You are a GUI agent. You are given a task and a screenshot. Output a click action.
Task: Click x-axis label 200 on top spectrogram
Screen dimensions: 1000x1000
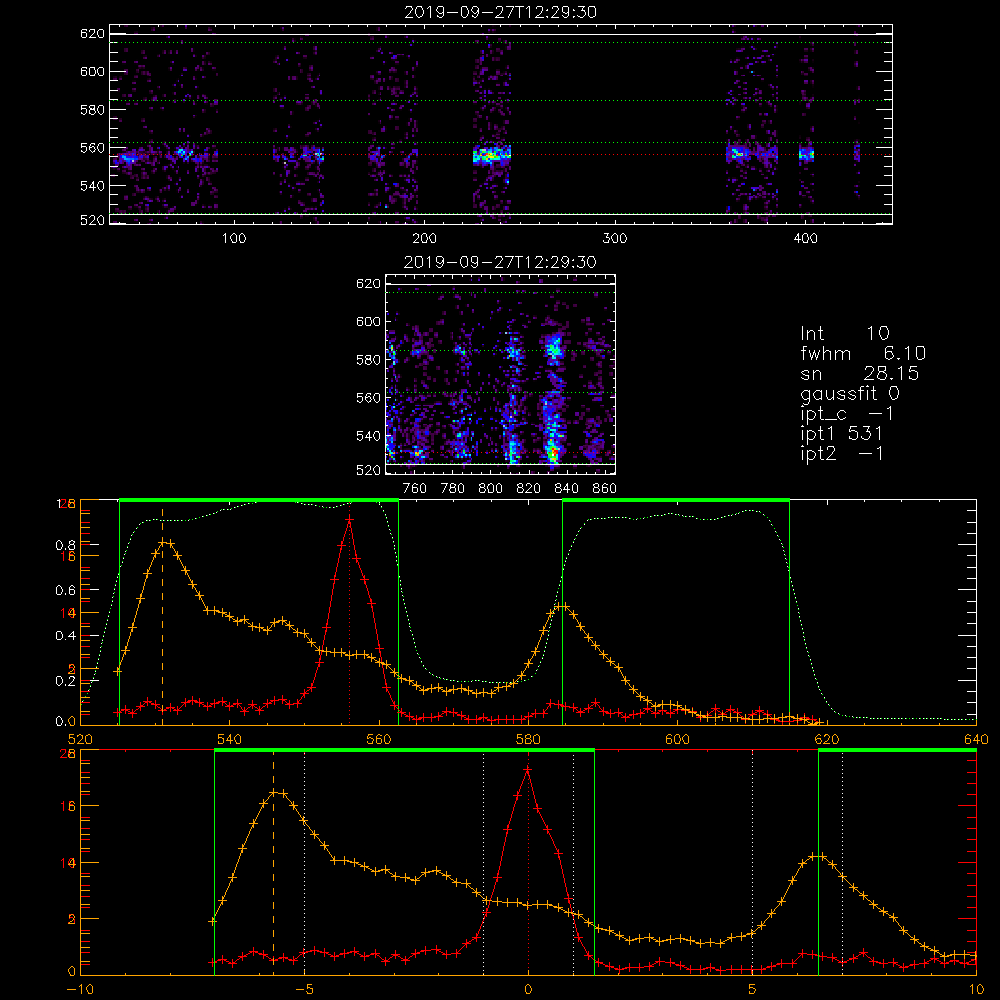click(x=424, y=239)
